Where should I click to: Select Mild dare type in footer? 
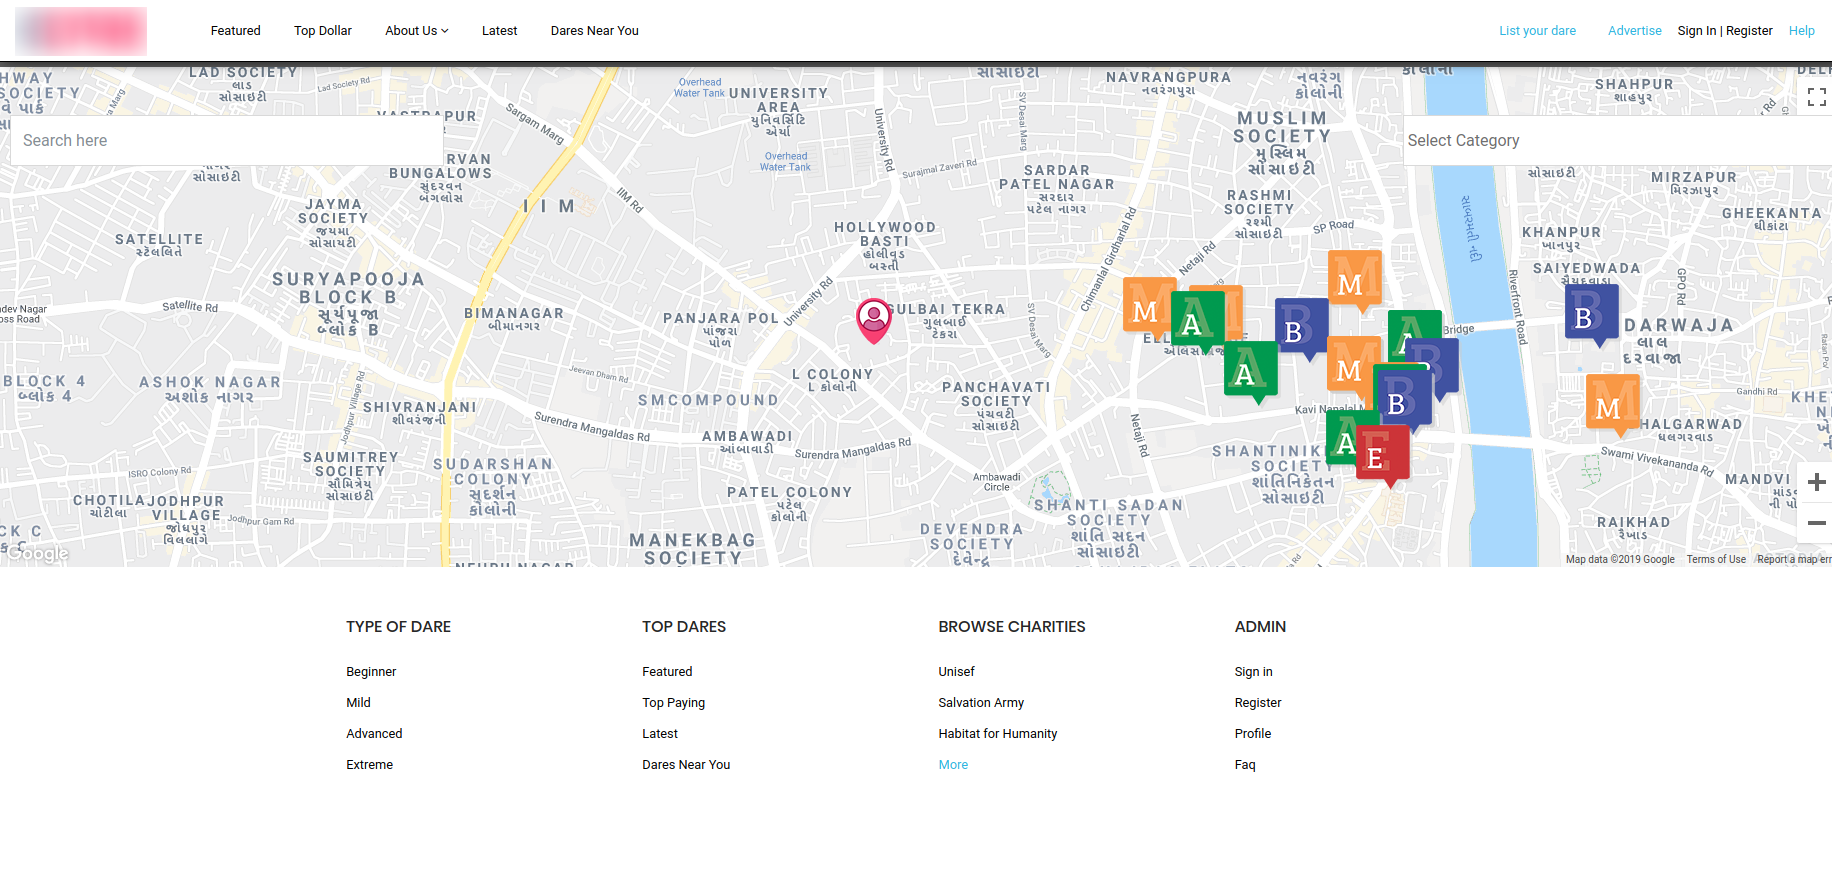coord(358,703)
